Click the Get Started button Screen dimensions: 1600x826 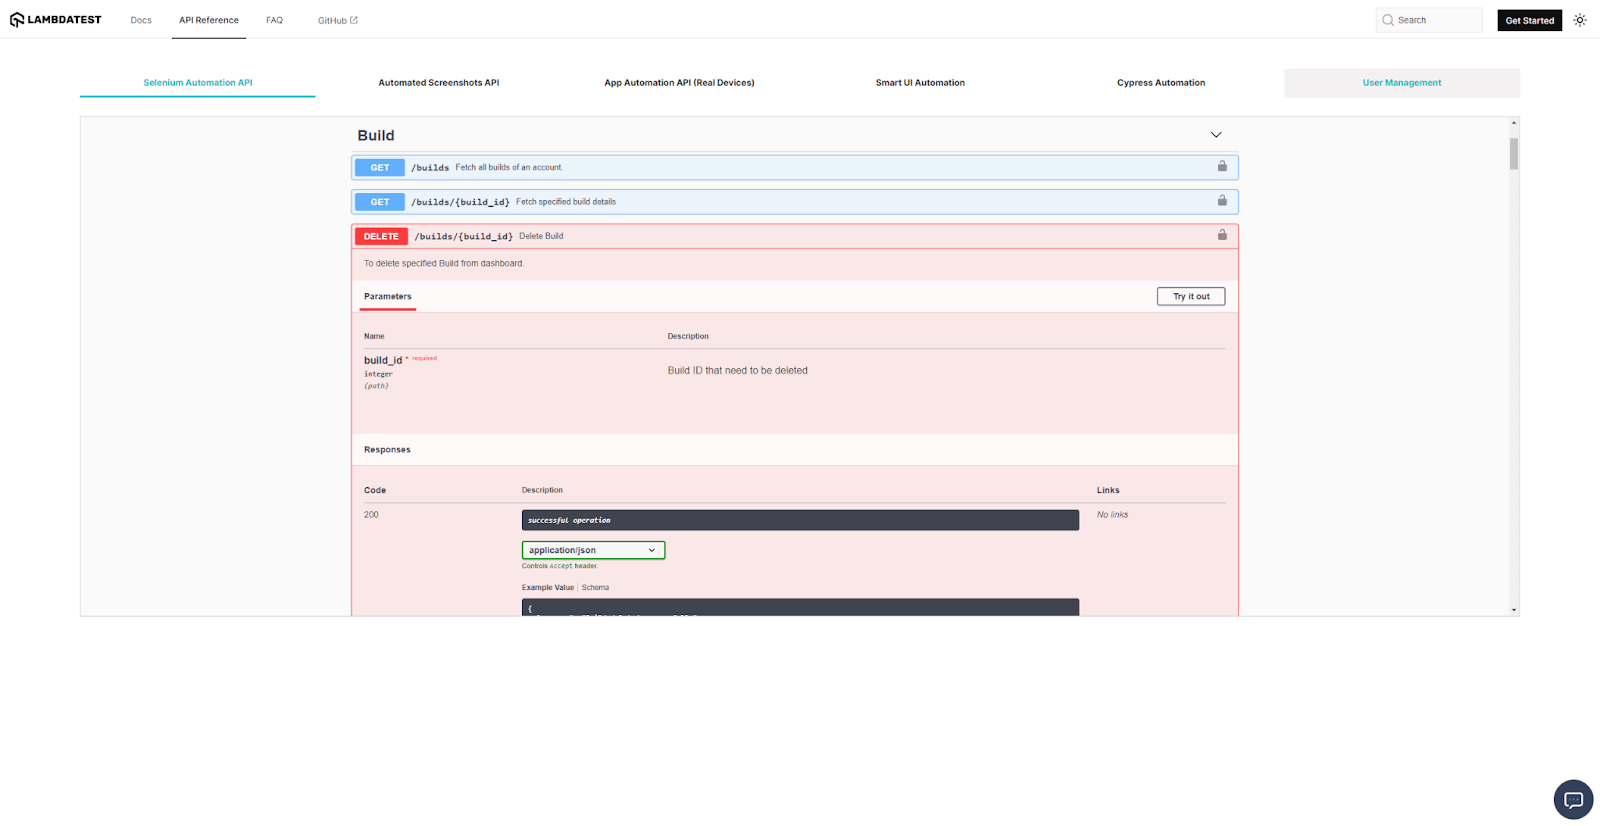(x=1530, y=20)
